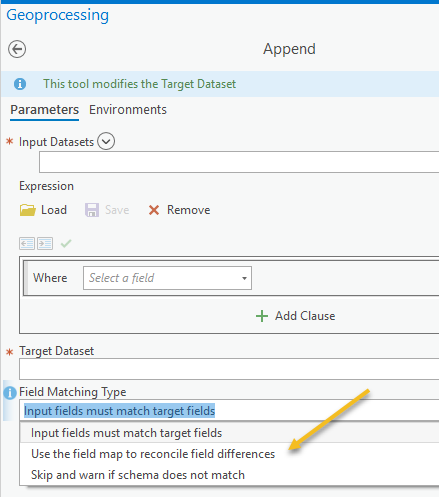Open the Select a field dropdown
The width and height of the screenshot is (439, 497).
pos(167,278)
